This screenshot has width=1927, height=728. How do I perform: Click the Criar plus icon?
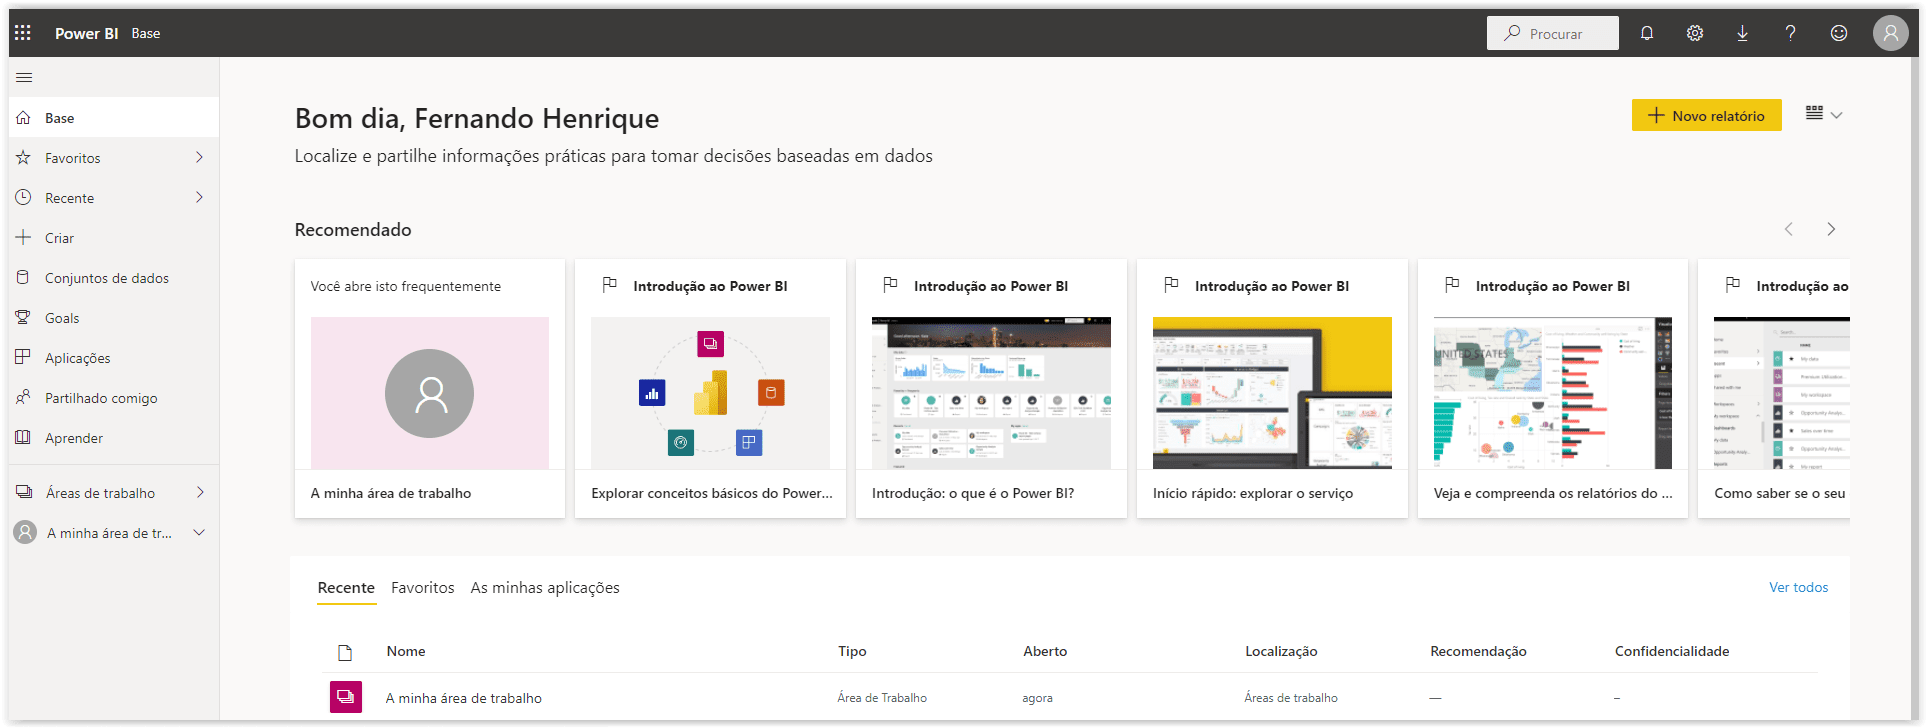tap(24, 238)
